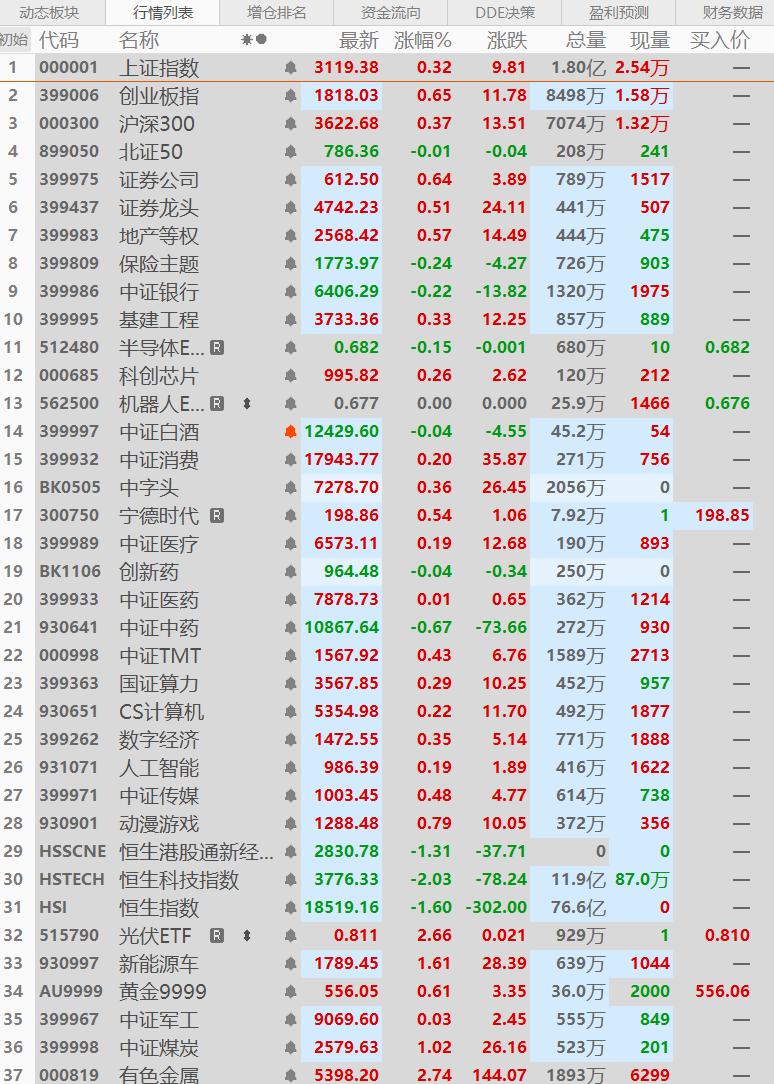The width and height of the screenshot is (774, 1084).
Task: Sort by 现量 column header
Action: [x=650, y=40]
